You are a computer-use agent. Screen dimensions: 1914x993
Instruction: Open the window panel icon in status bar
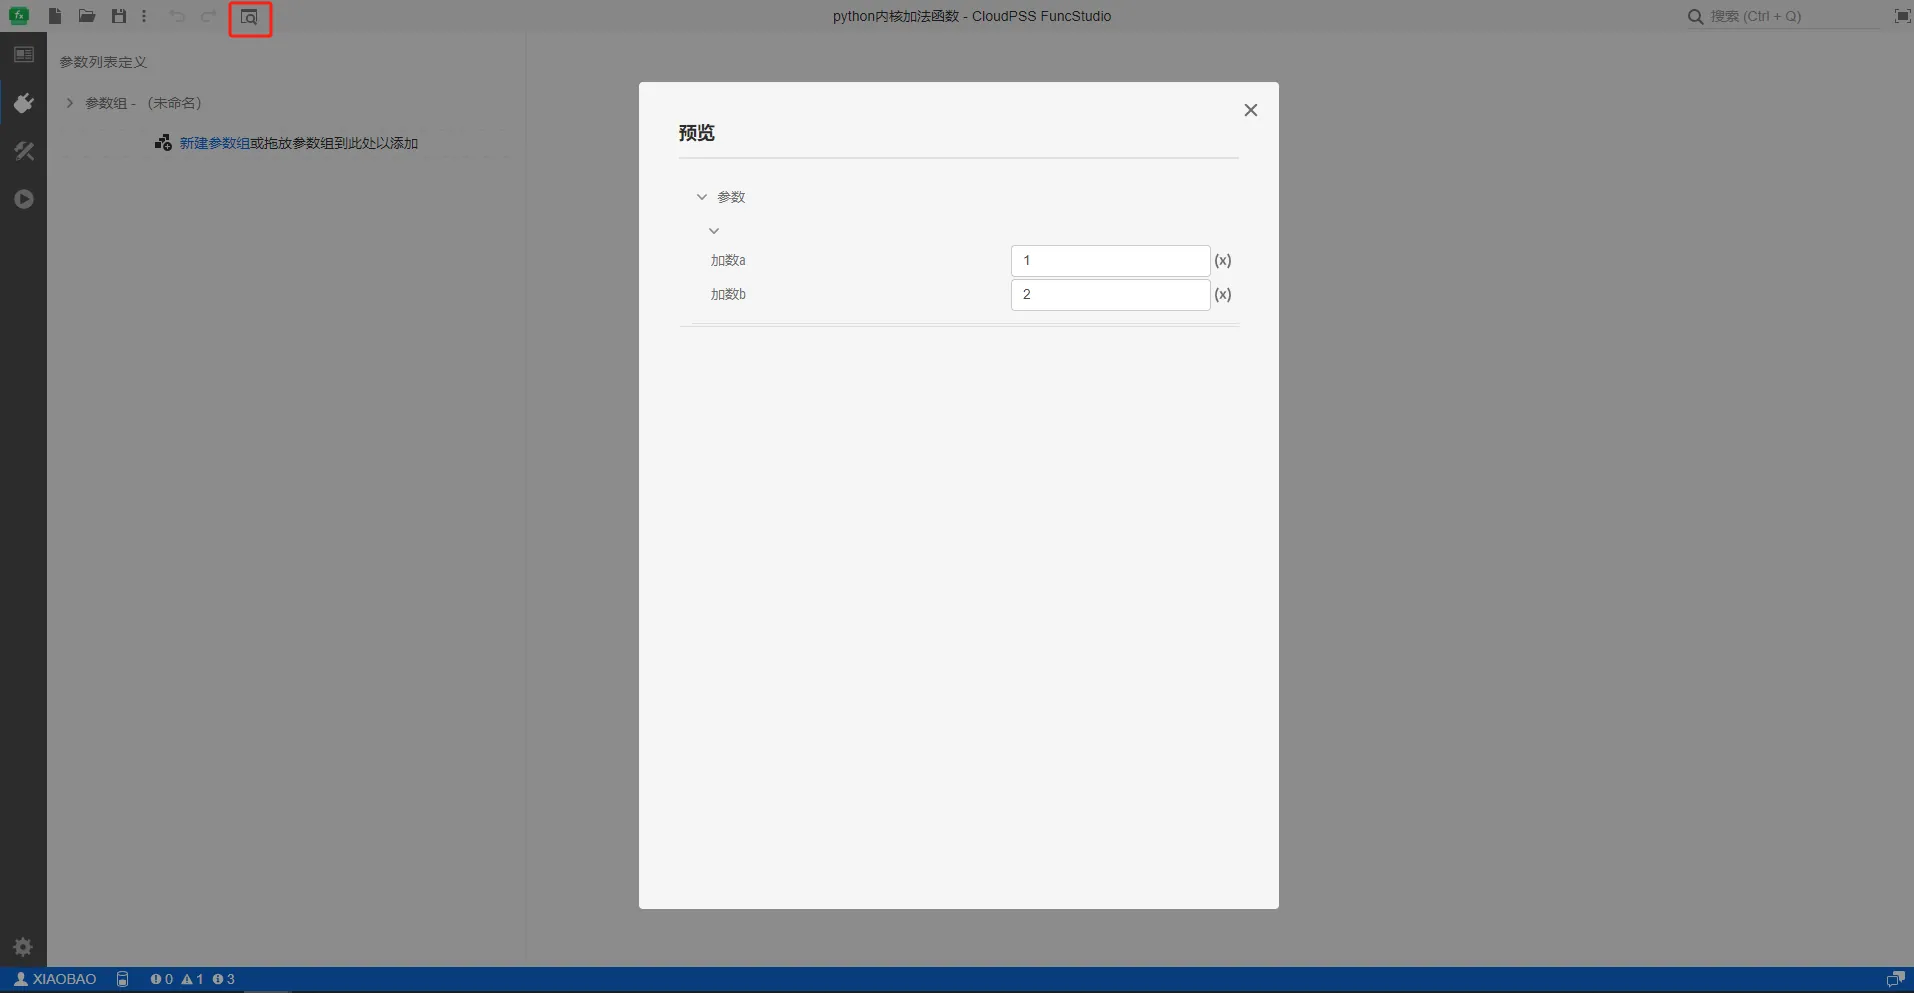[x=1895, y=979]
